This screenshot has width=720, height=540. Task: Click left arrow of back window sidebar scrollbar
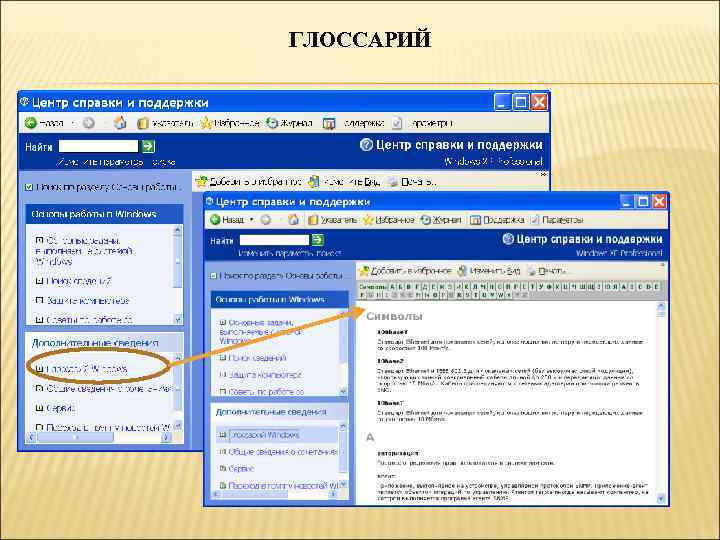[x=32, y=437]
